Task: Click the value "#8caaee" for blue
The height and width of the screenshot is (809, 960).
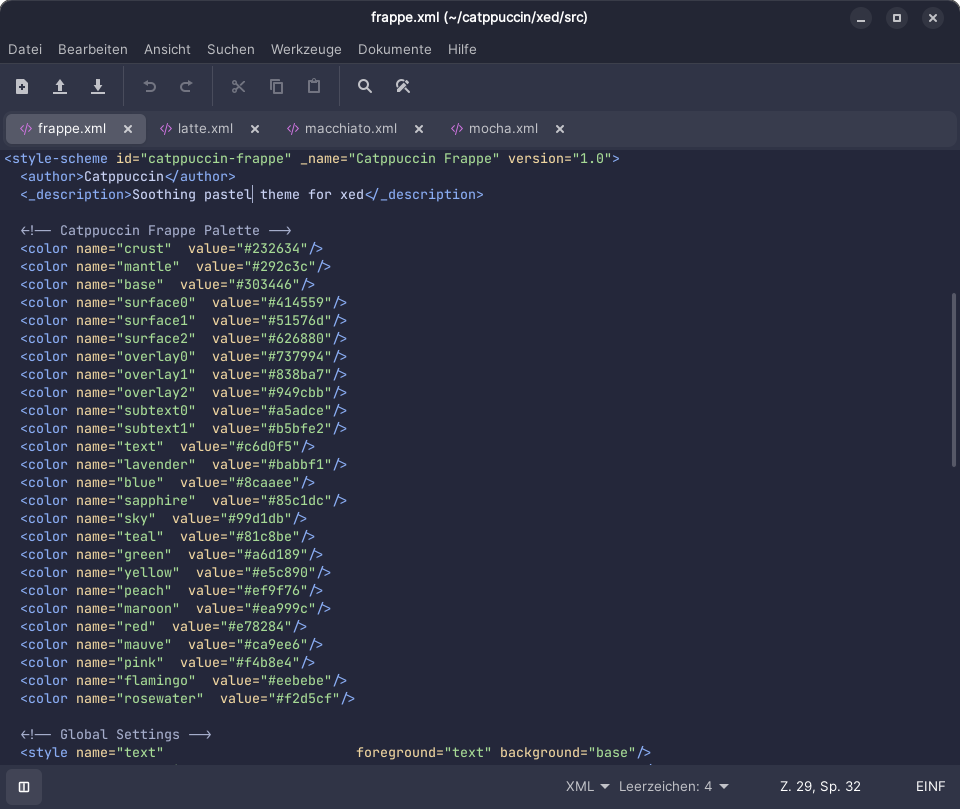Action: click(x=264, y=483)
